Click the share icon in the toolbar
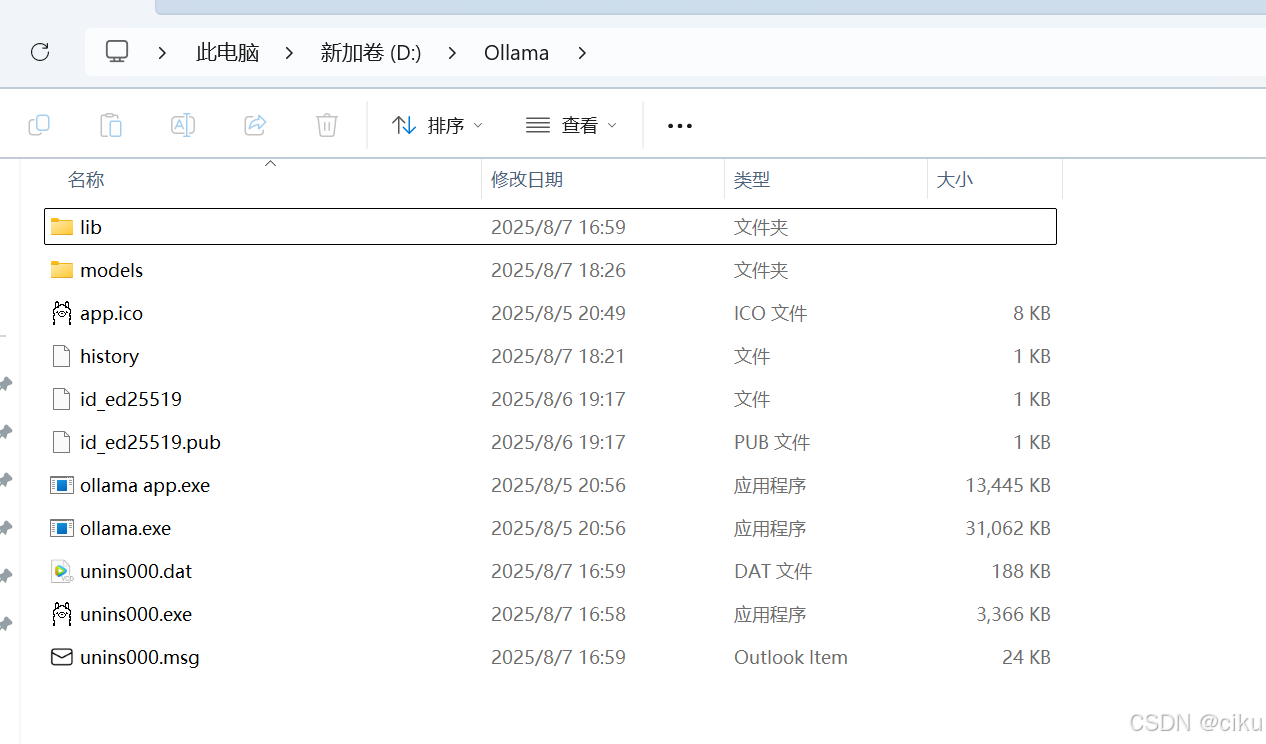Screen dimensions: 1266x744 pos(255,125)
